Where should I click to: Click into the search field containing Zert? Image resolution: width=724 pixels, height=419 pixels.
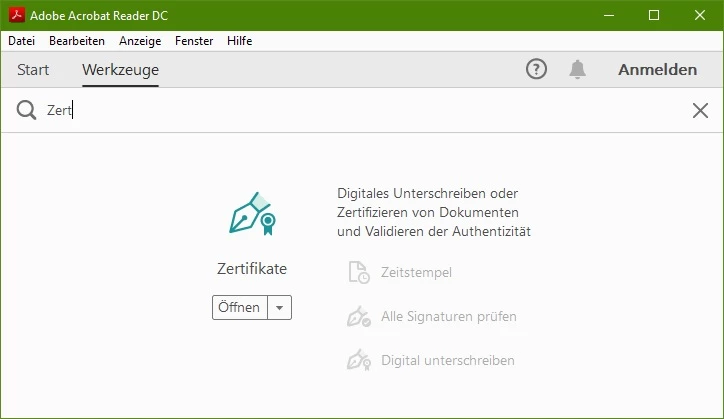pos(360,110)
